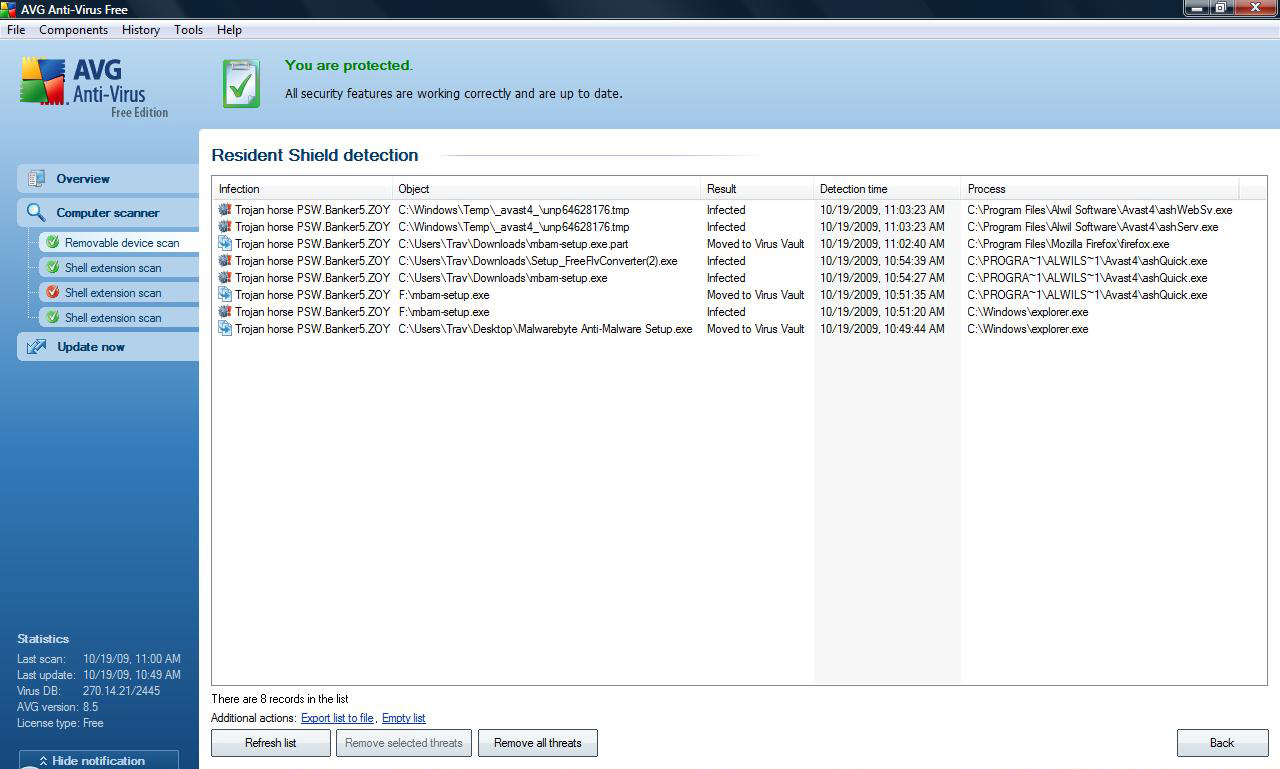Click vault icon of the mbam-setup.exe.part row

[x=225, y=244]
